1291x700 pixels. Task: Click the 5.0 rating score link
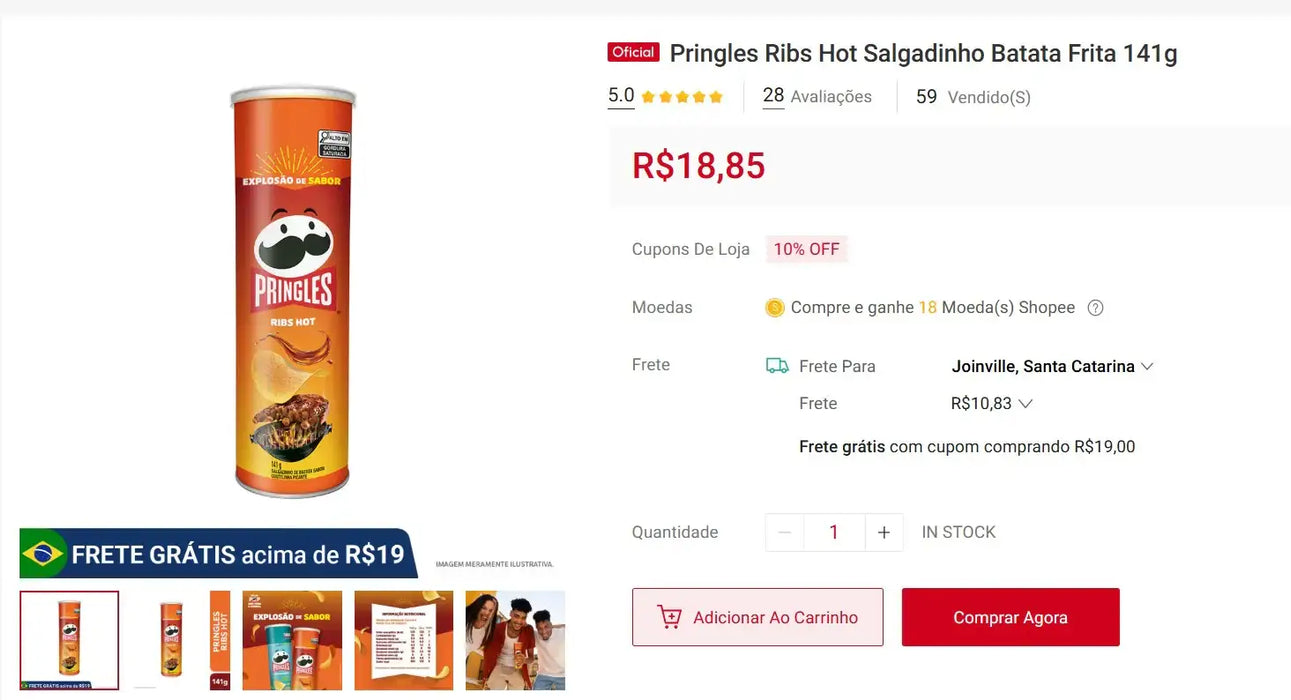pos(621,96)
